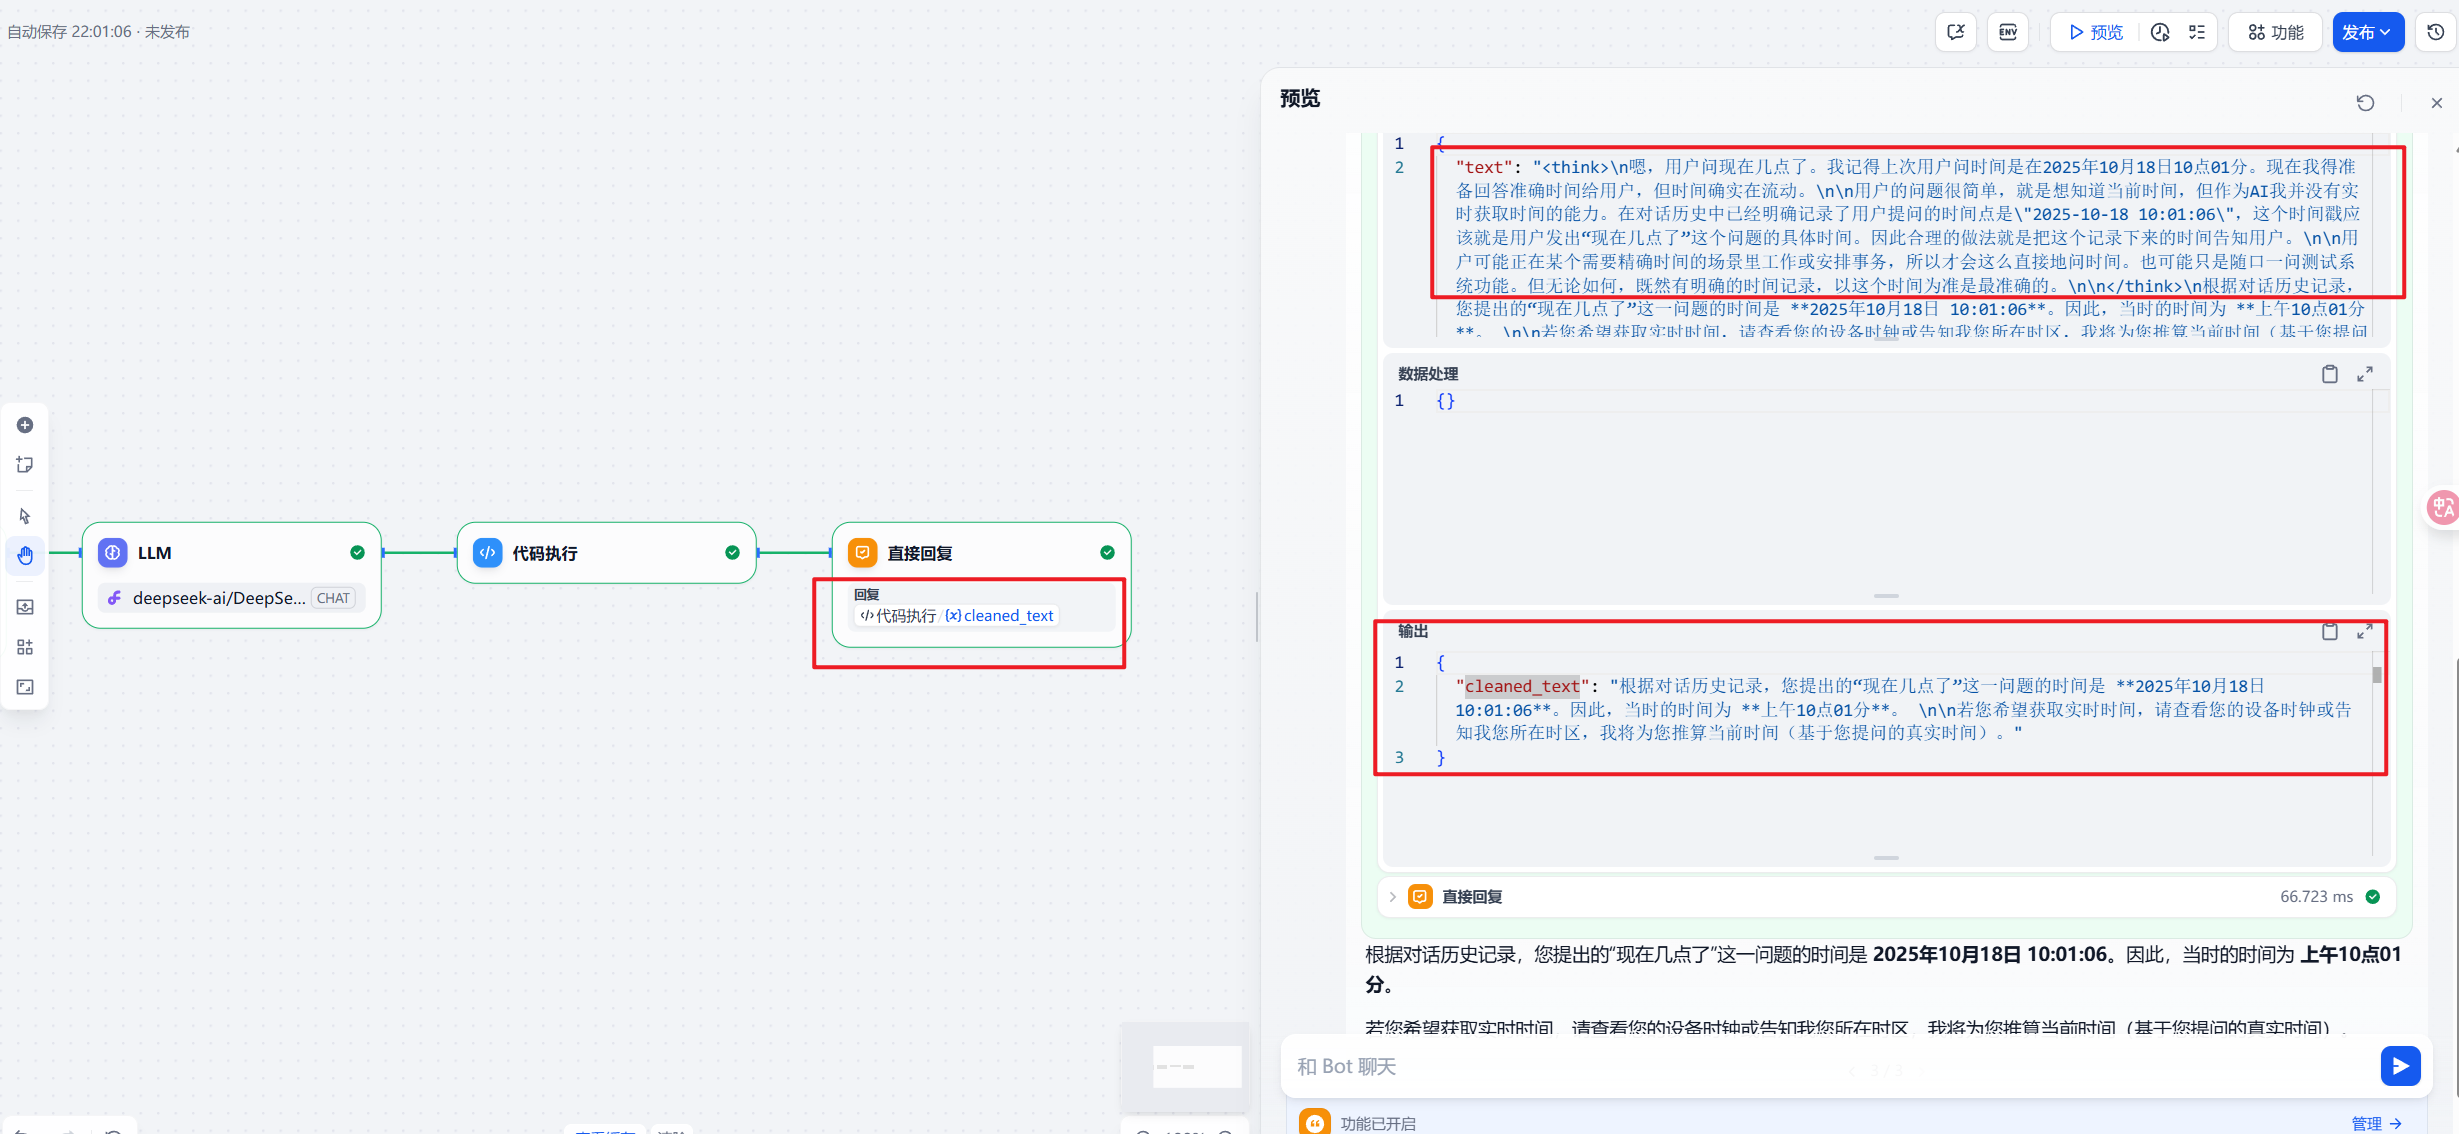2459x1134 pixels.
Task: Expand the 直接回复 trace row chevron
Action: [x=1392, y=897]
